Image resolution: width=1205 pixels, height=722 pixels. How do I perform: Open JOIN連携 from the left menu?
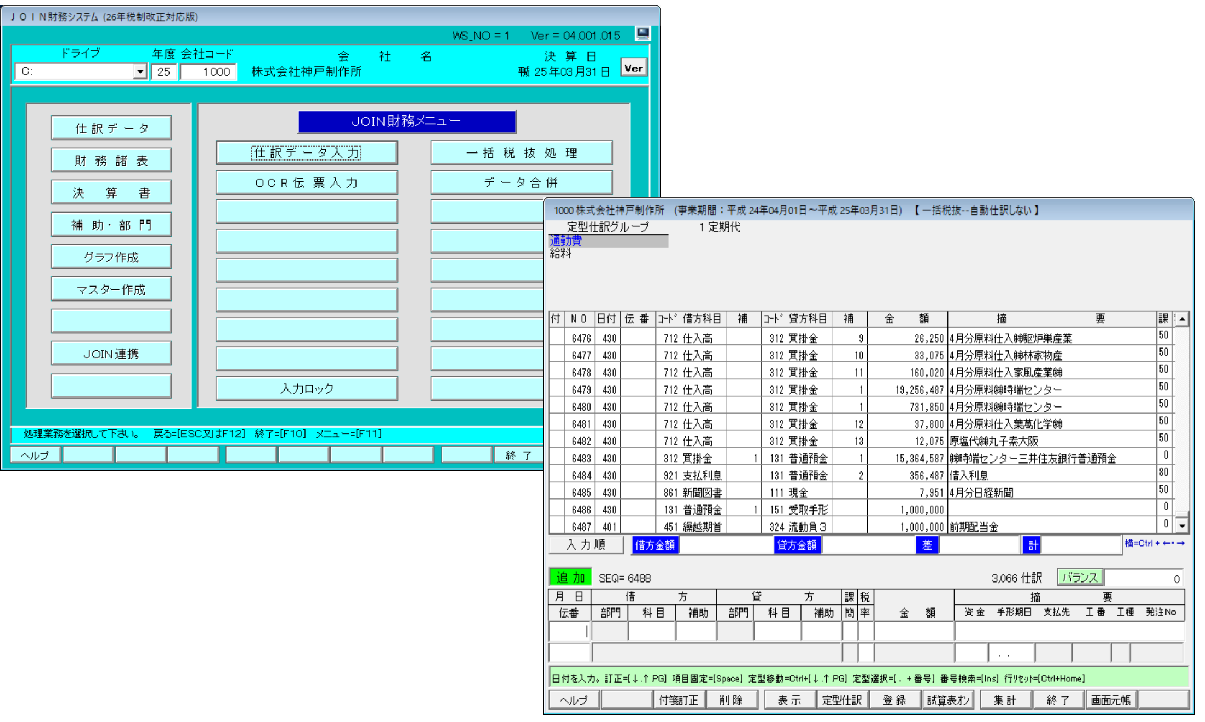112,354
